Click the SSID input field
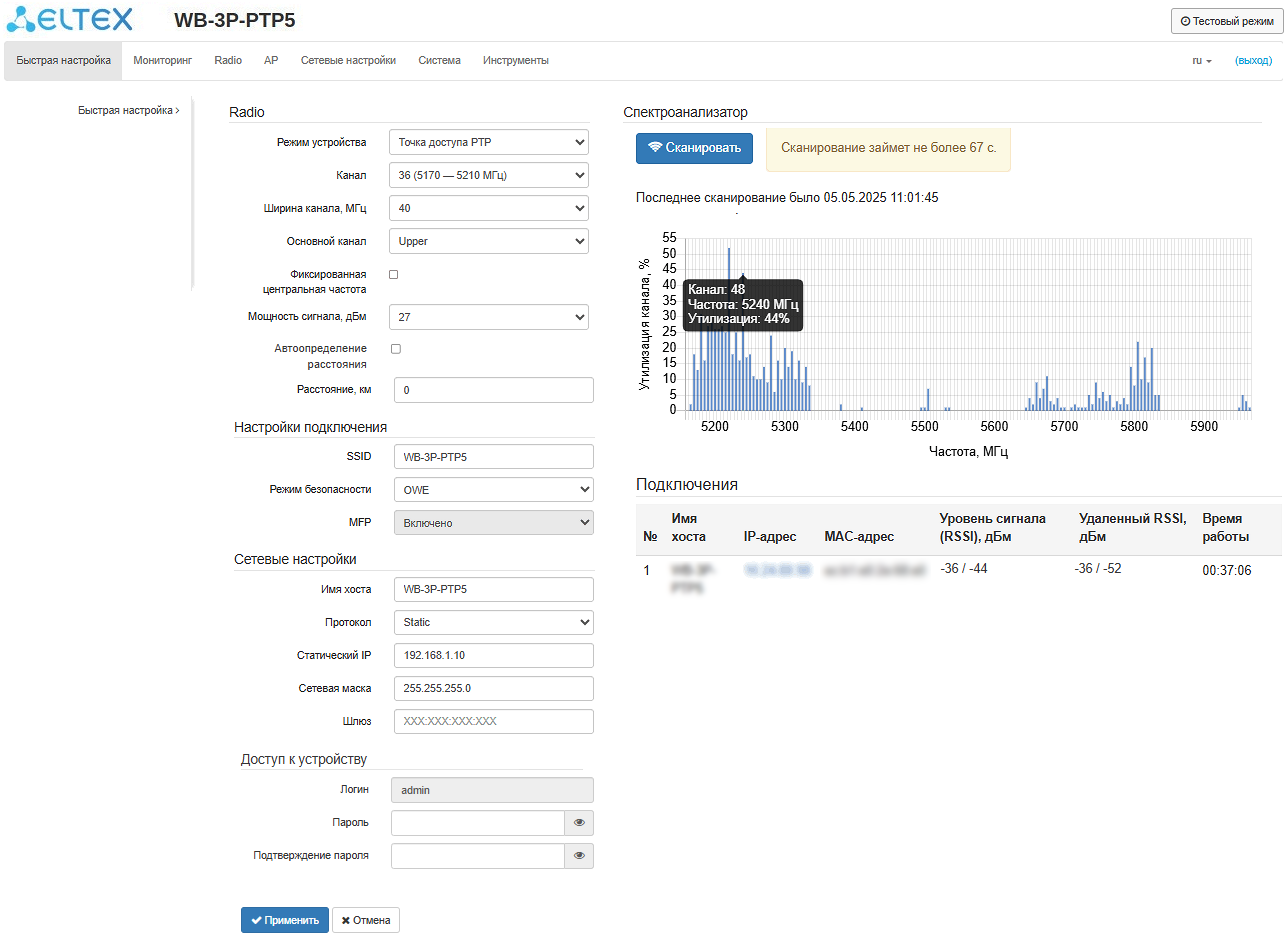Viewport: 1286px width, 951px height. coord(493,457)
